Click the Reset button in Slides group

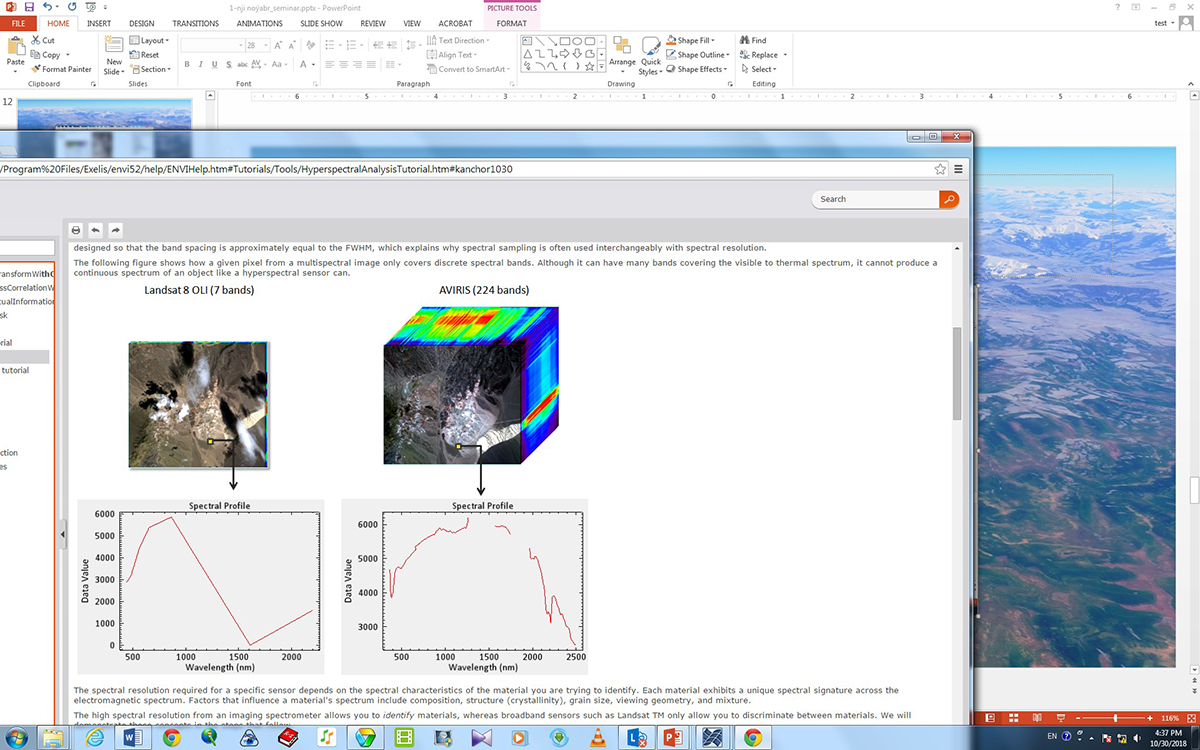point(144,55)
